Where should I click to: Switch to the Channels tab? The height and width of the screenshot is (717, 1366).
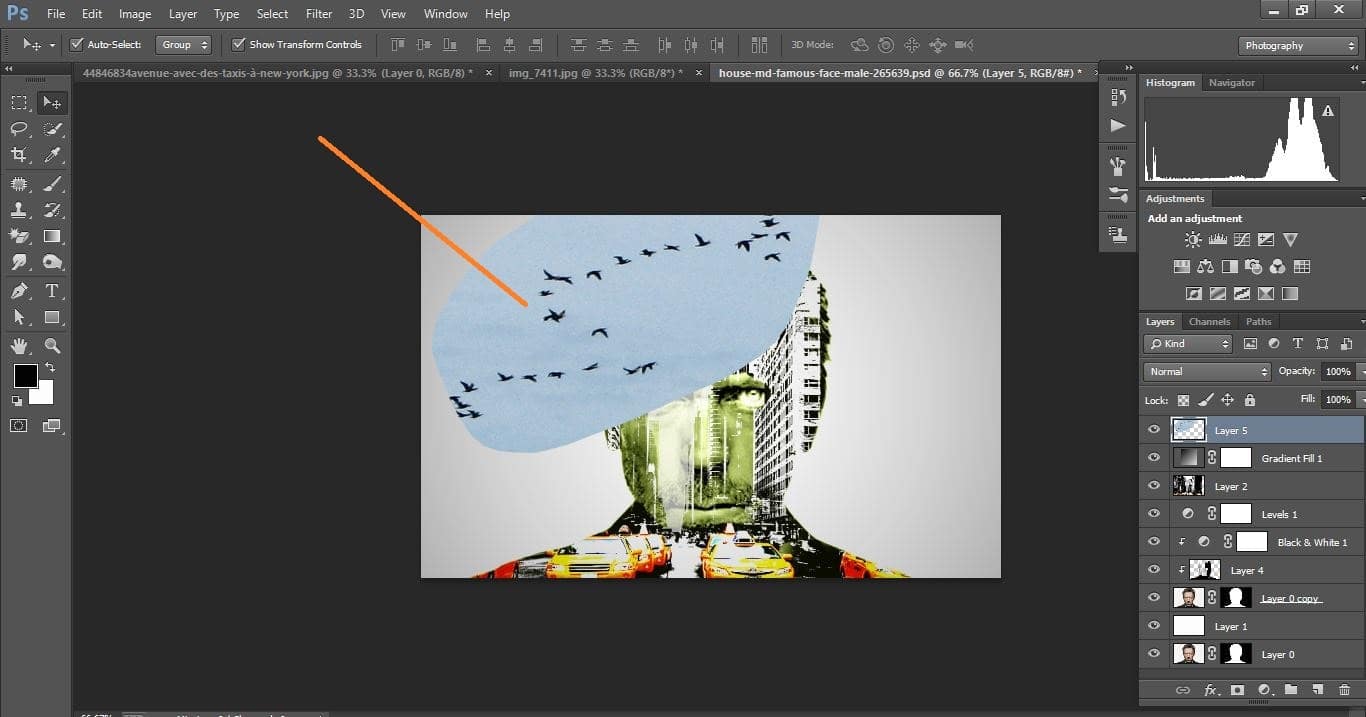tap(1209, 321)
